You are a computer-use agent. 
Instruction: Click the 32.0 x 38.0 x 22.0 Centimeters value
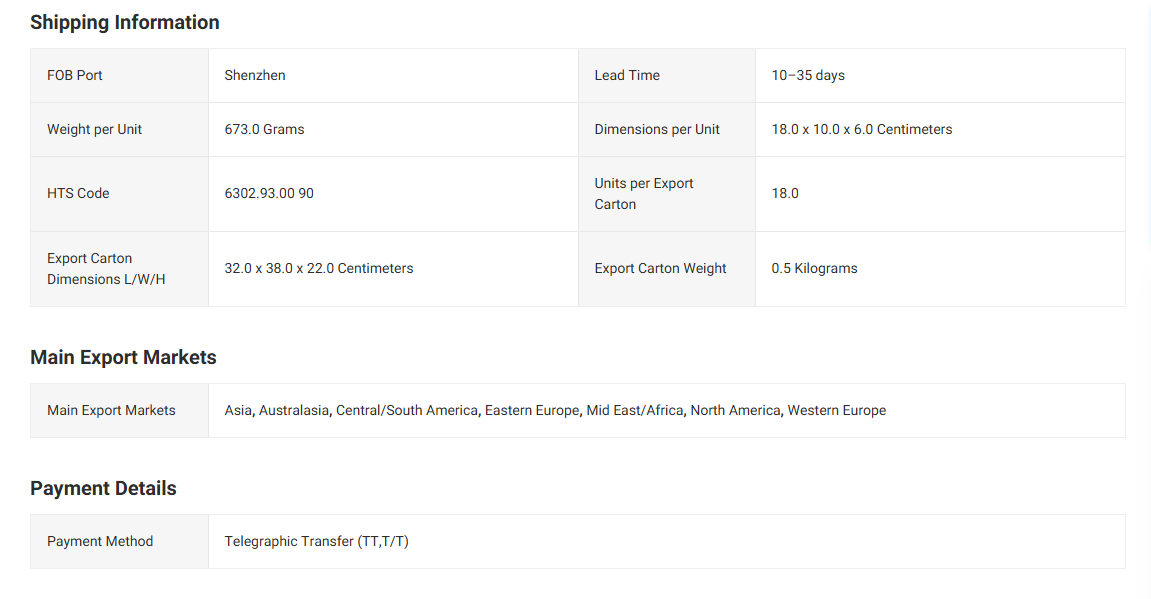point(319,268)
